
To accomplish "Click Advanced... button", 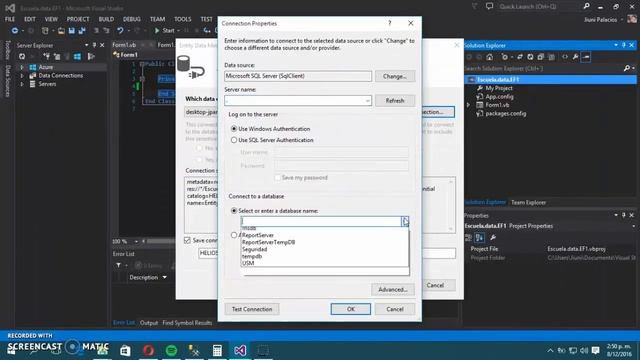I will 393,289.
